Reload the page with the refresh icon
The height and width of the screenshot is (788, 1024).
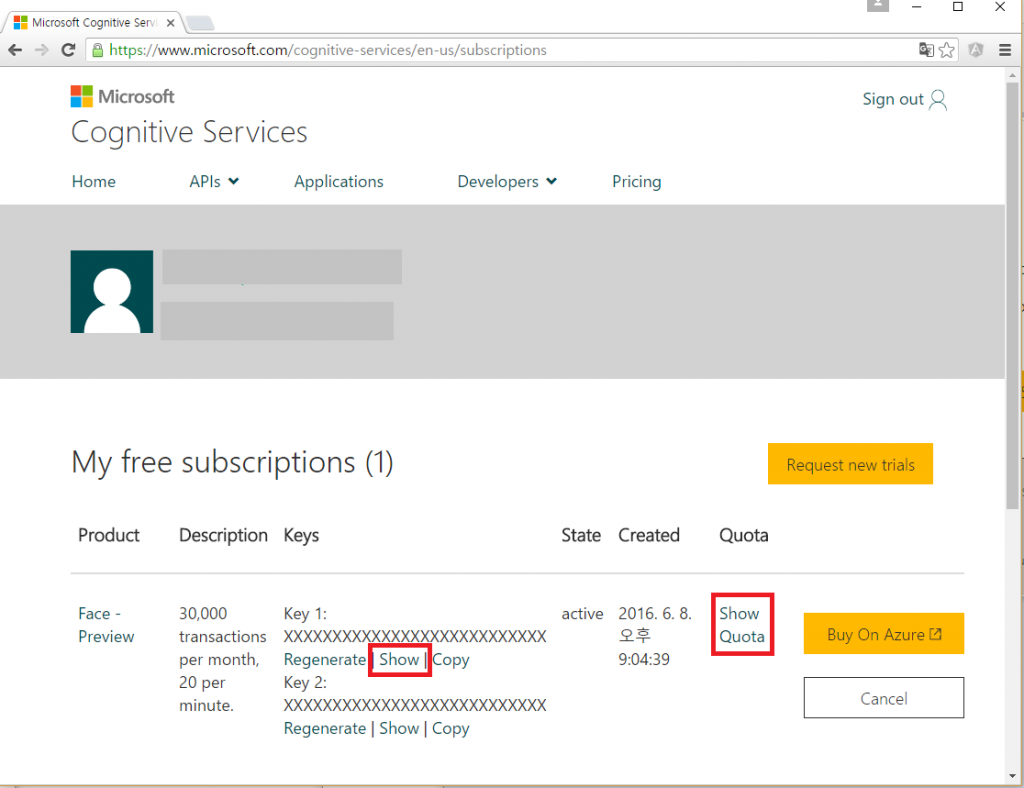[68, 50]
